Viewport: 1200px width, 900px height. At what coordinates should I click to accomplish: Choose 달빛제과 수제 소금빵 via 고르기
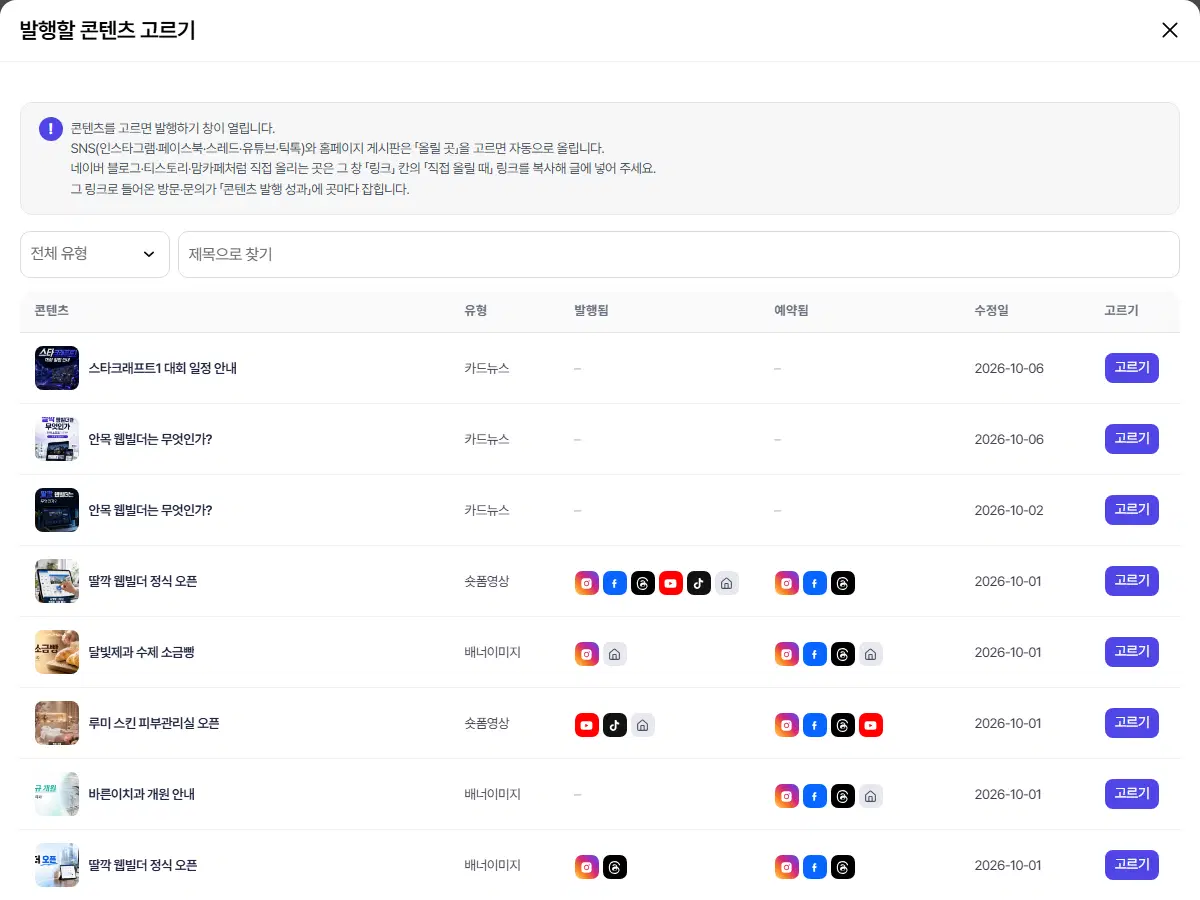[x=1132, y=652]
